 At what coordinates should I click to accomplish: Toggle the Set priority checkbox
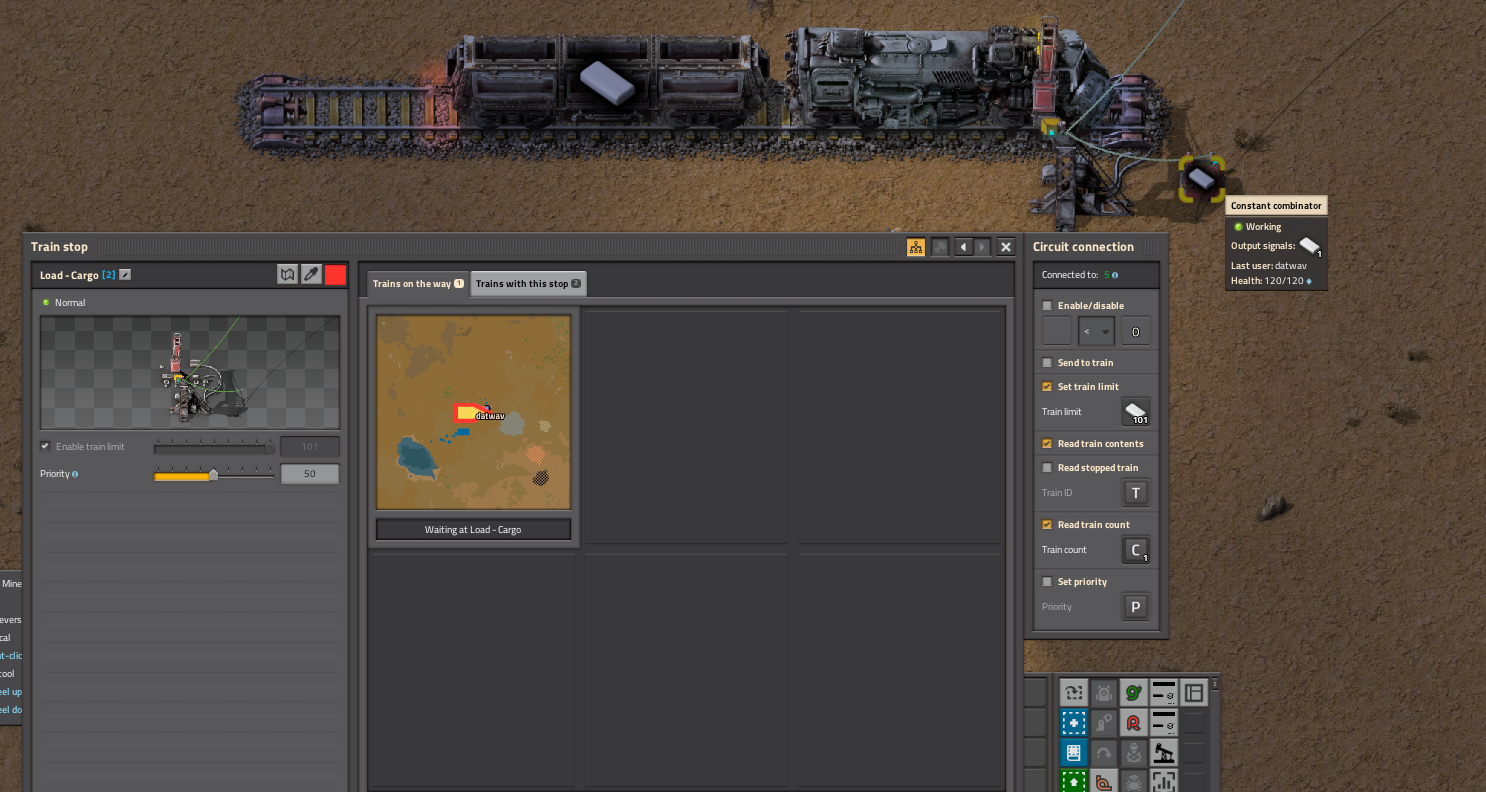[x=1047, y=582]
